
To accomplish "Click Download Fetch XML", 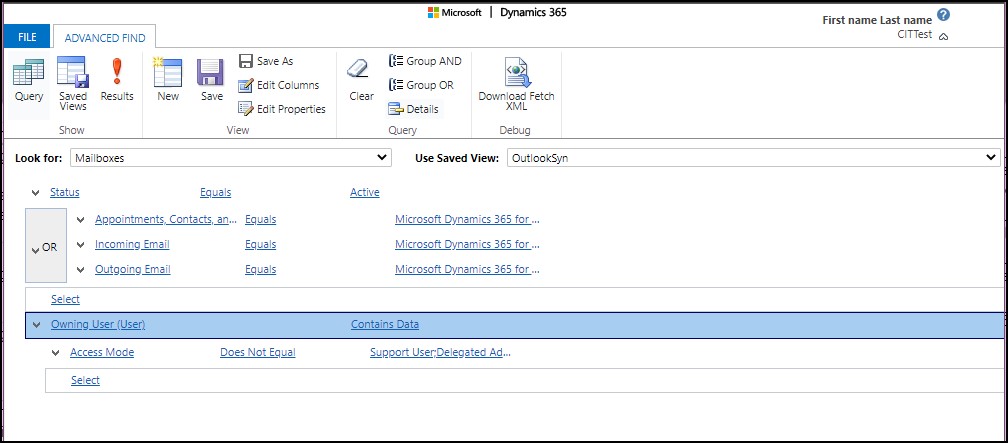I will tap(516, 84).
